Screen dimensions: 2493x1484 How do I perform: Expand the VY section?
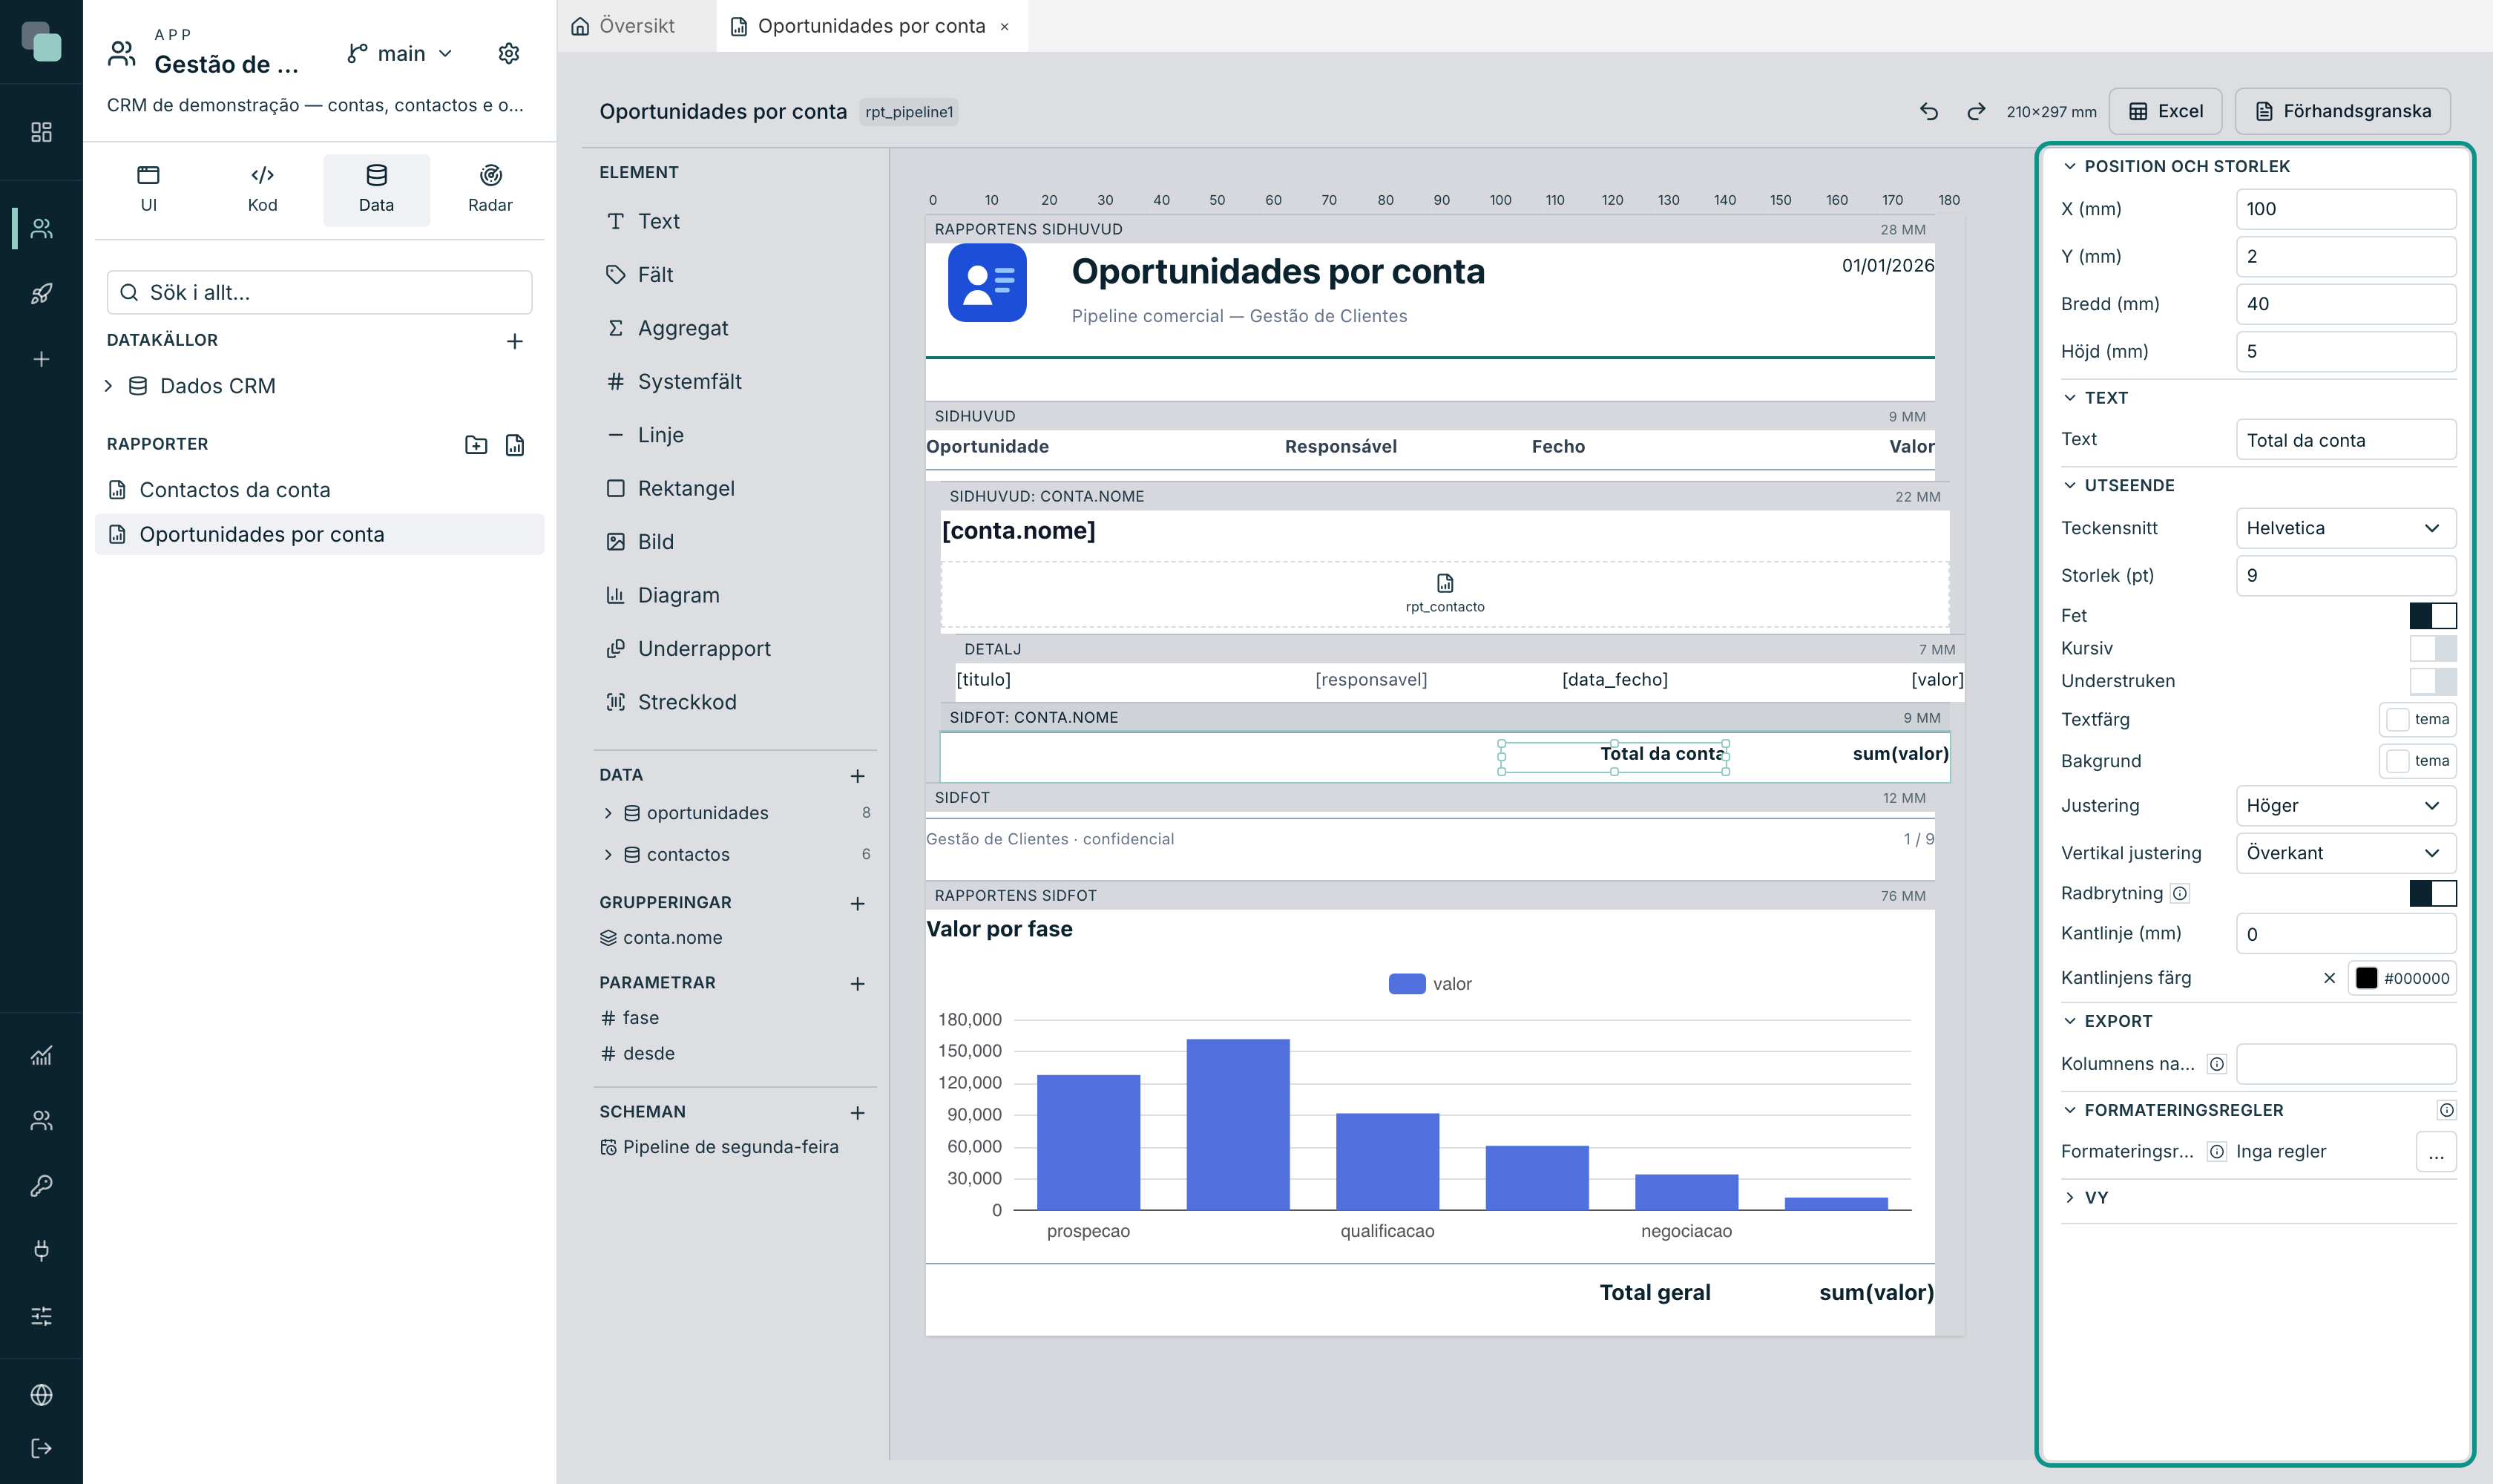[2070, 1198]
